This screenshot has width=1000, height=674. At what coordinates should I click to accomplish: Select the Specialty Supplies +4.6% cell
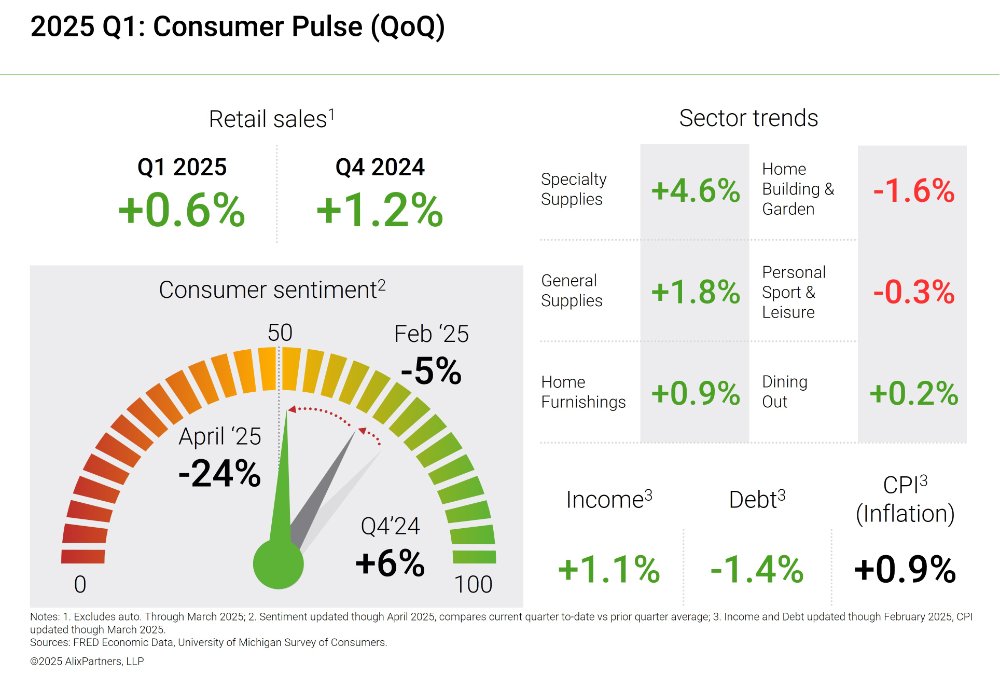(695, 190)
